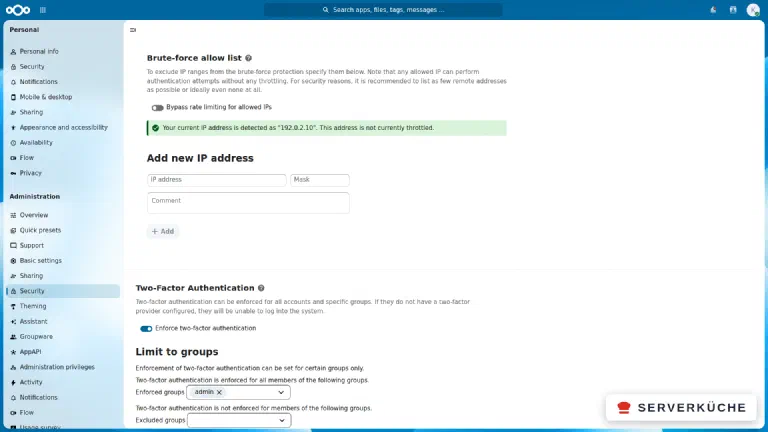The height and width of the screenshot is (432, 768).
Task: Click the Groupware people icon
Action: click(x=13, y=336)
